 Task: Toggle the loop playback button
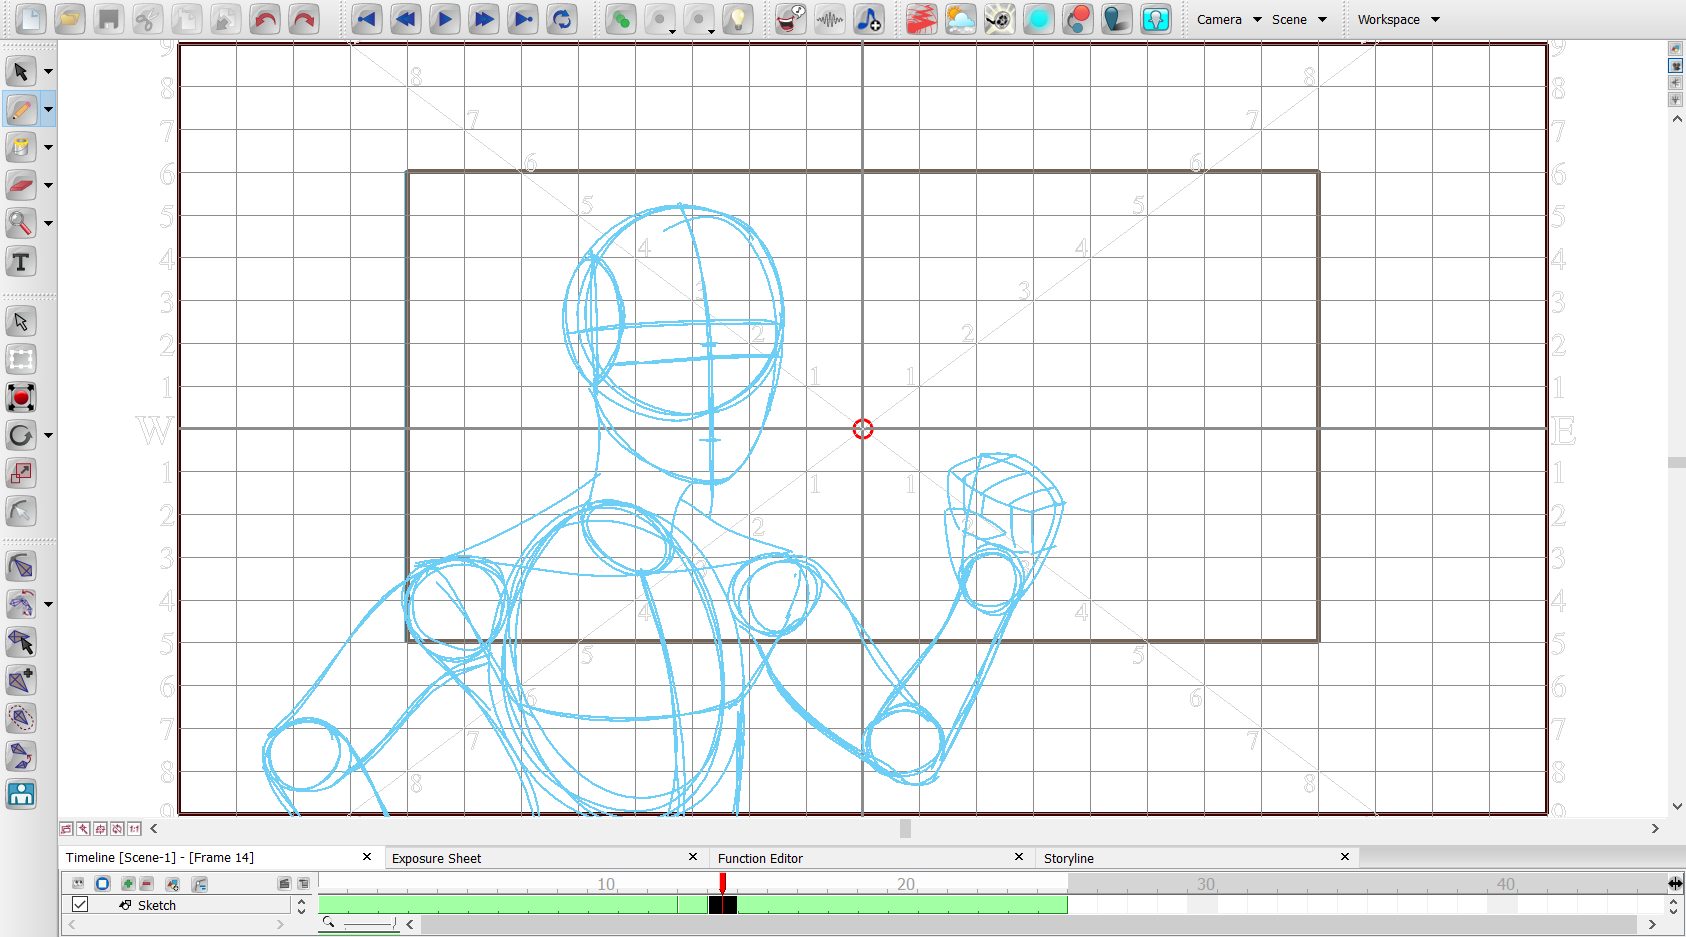(x=562, y=19)
